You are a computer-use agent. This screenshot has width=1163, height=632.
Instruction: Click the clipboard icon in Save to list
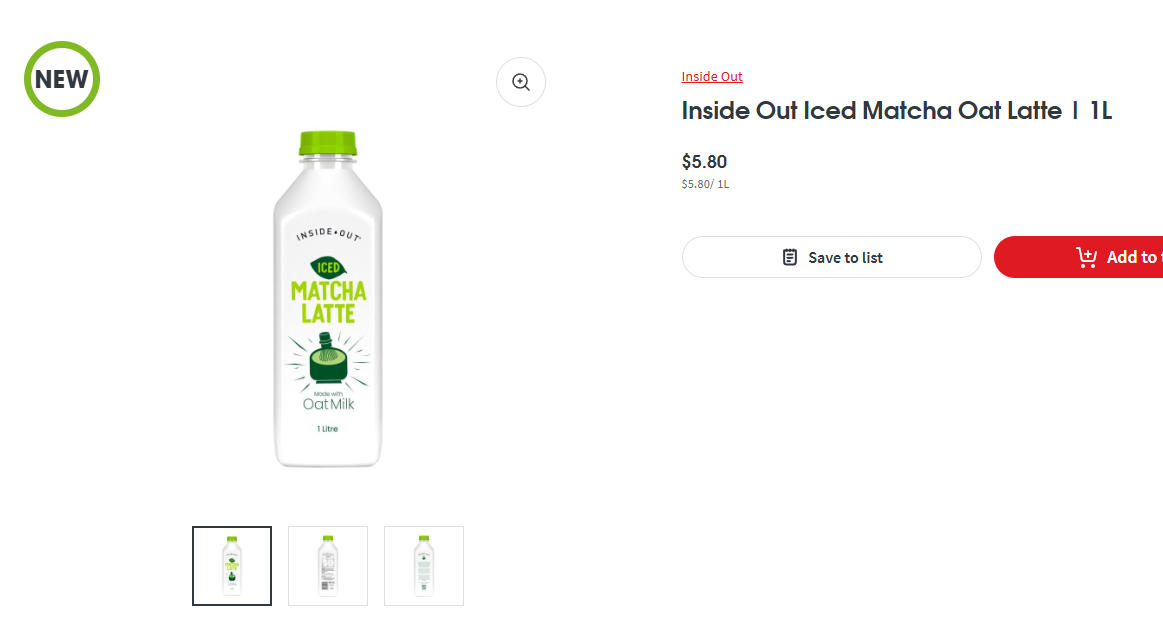(x=790, y=257)
